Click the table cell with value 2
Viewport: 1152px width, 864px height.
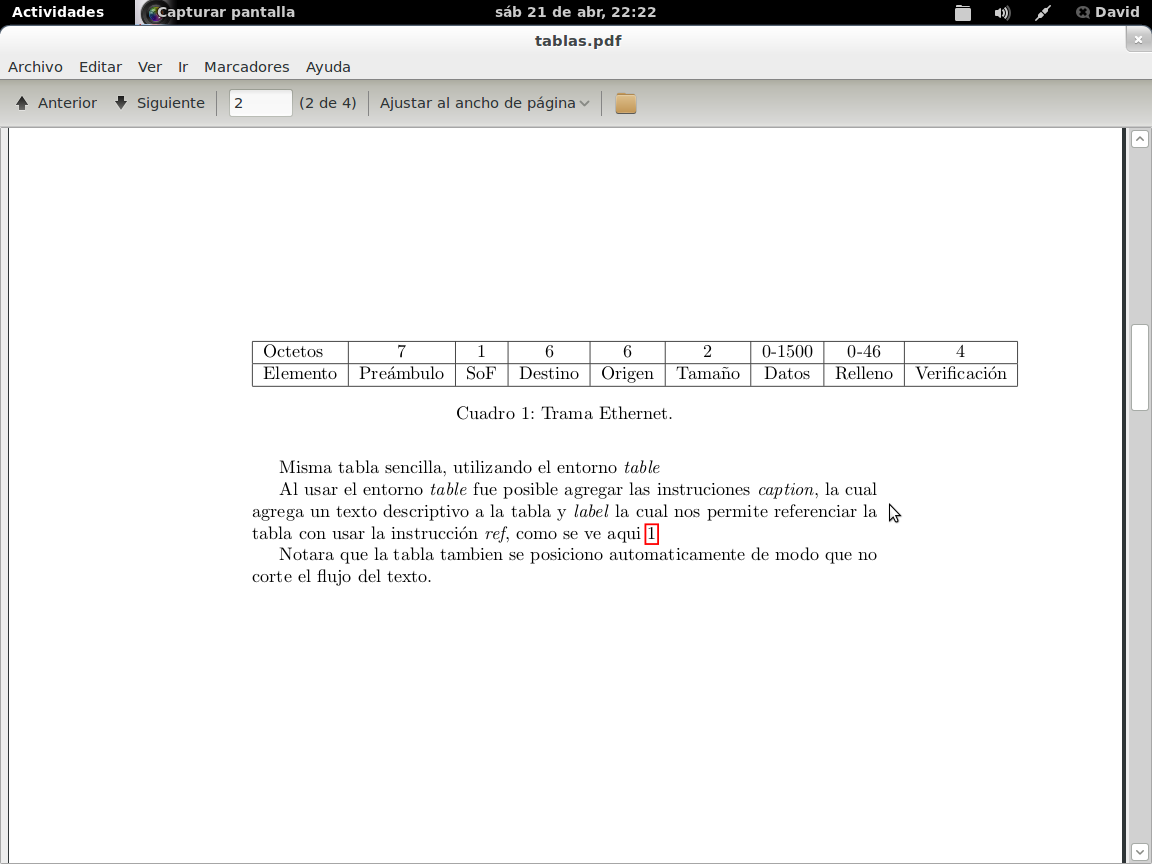coord(708,352)
